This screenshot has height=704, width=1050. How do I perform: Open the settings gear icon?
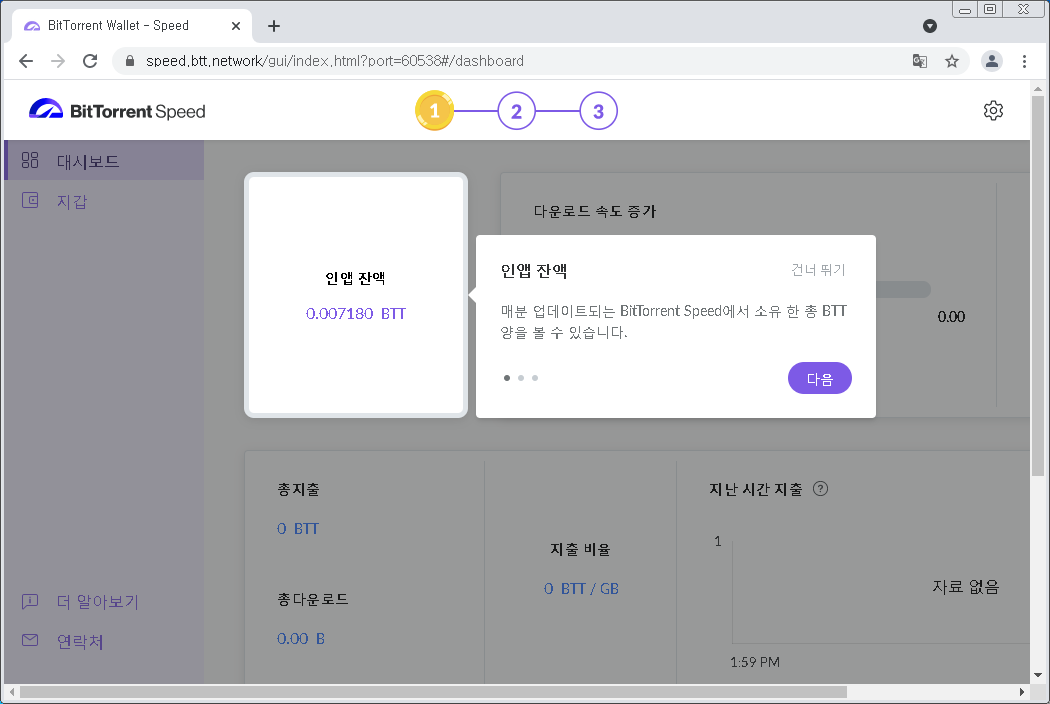[993, 111]
